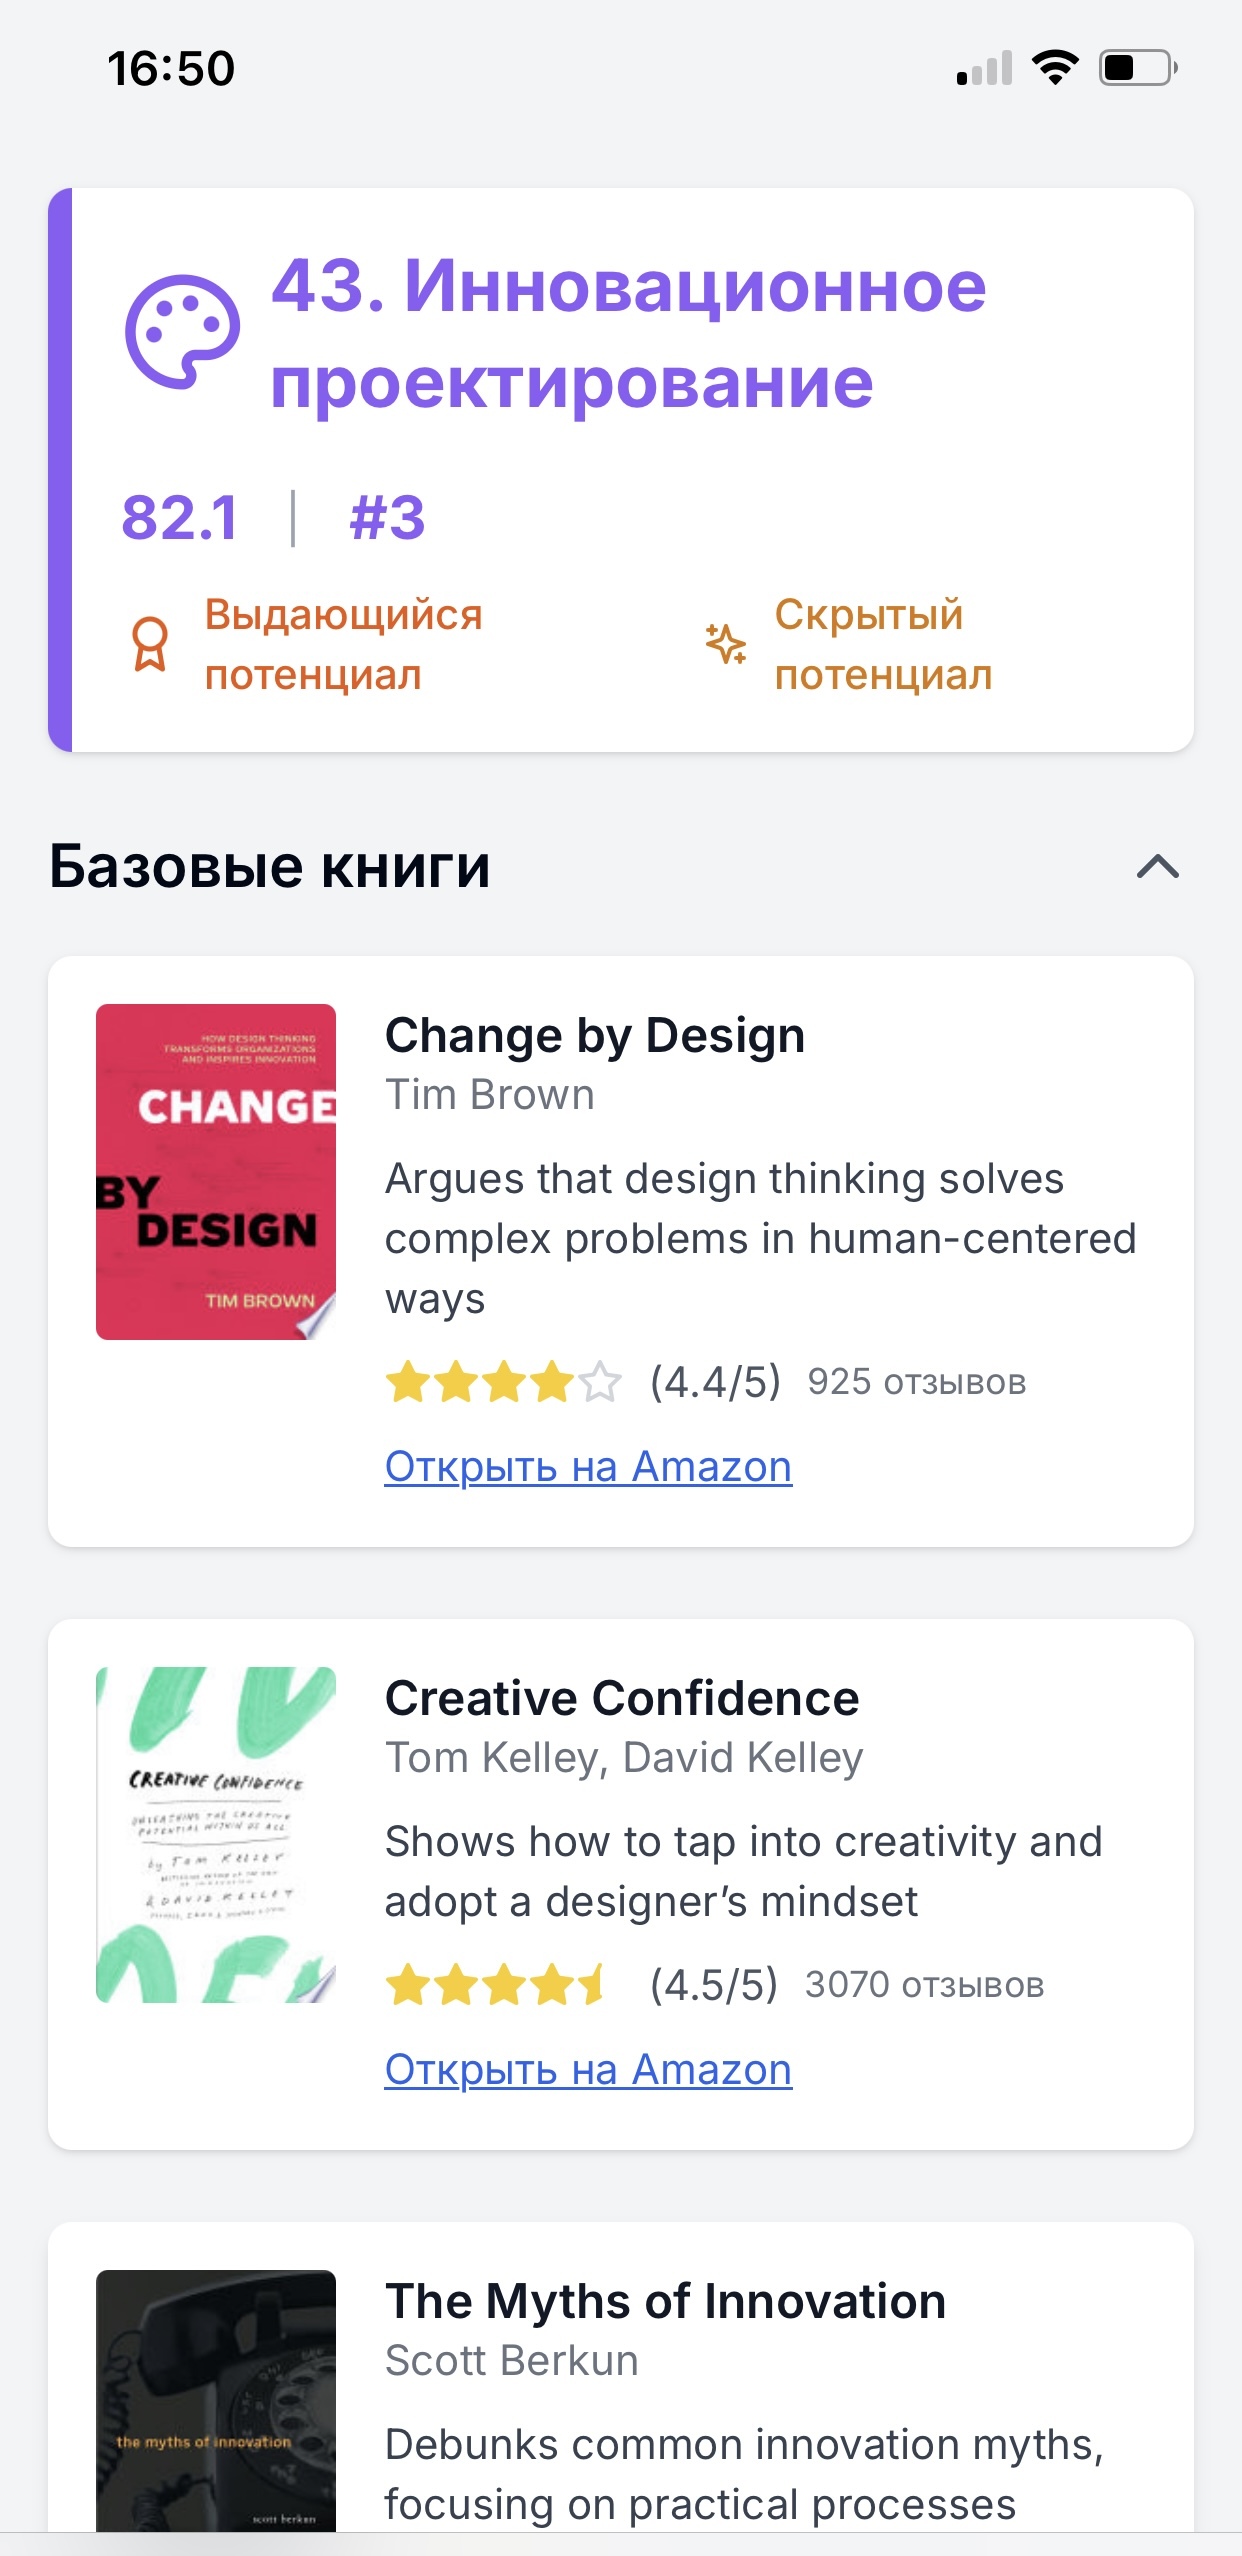Tap the Change by Design book cover

216,1168
